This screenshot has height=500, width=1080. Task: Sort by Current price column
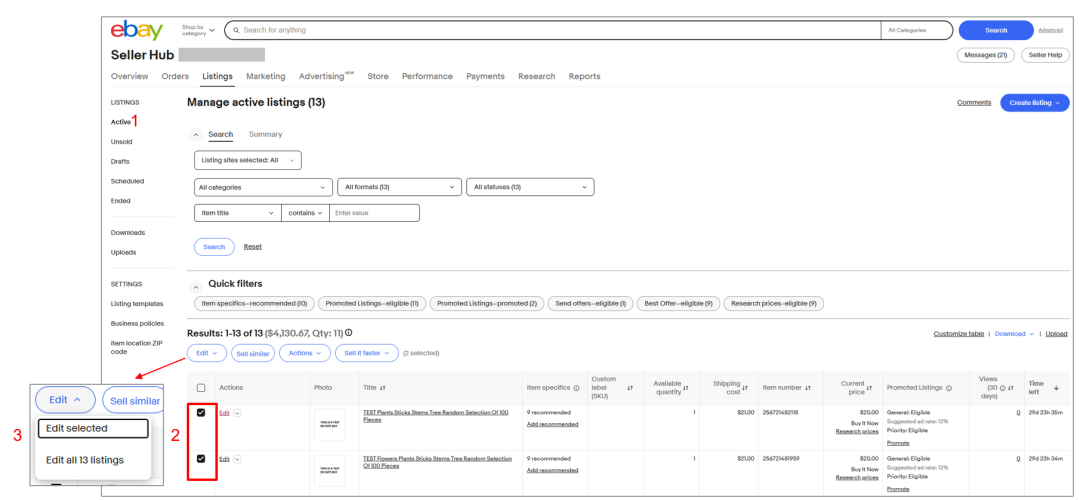pyautogui.click(x=869, y=388)
